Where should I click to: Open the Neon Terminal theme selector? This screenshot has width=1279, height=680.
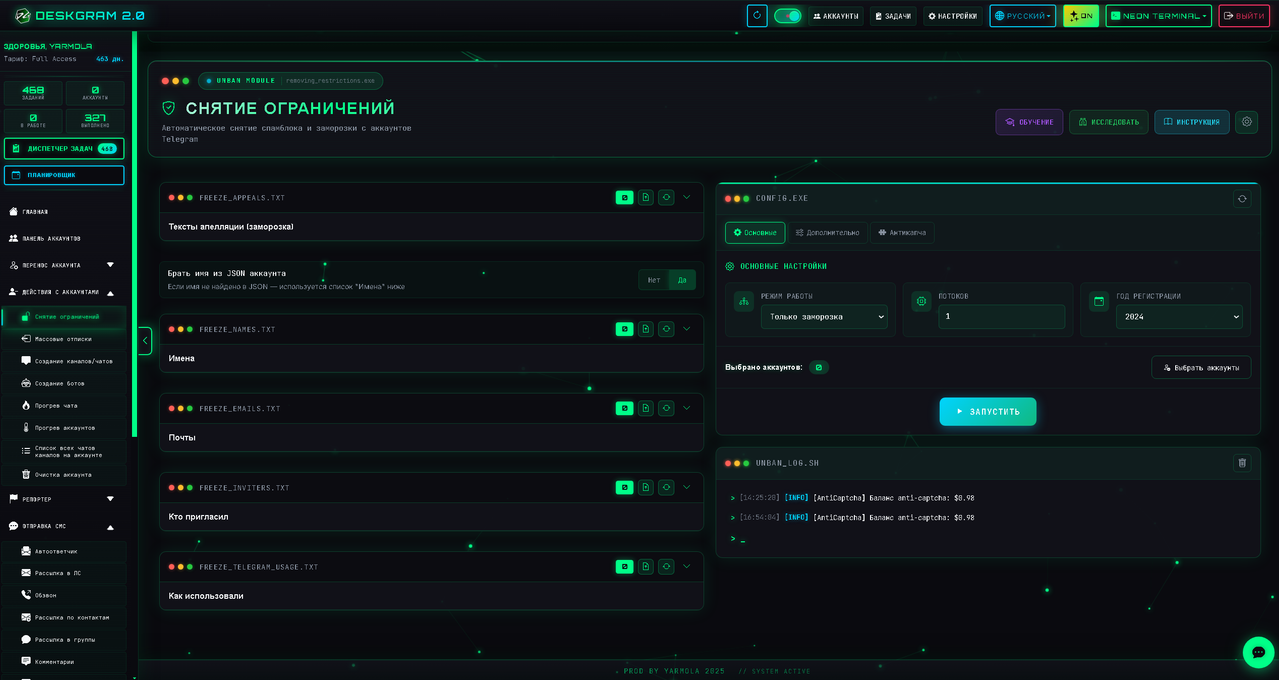[x=1158, y=16]
